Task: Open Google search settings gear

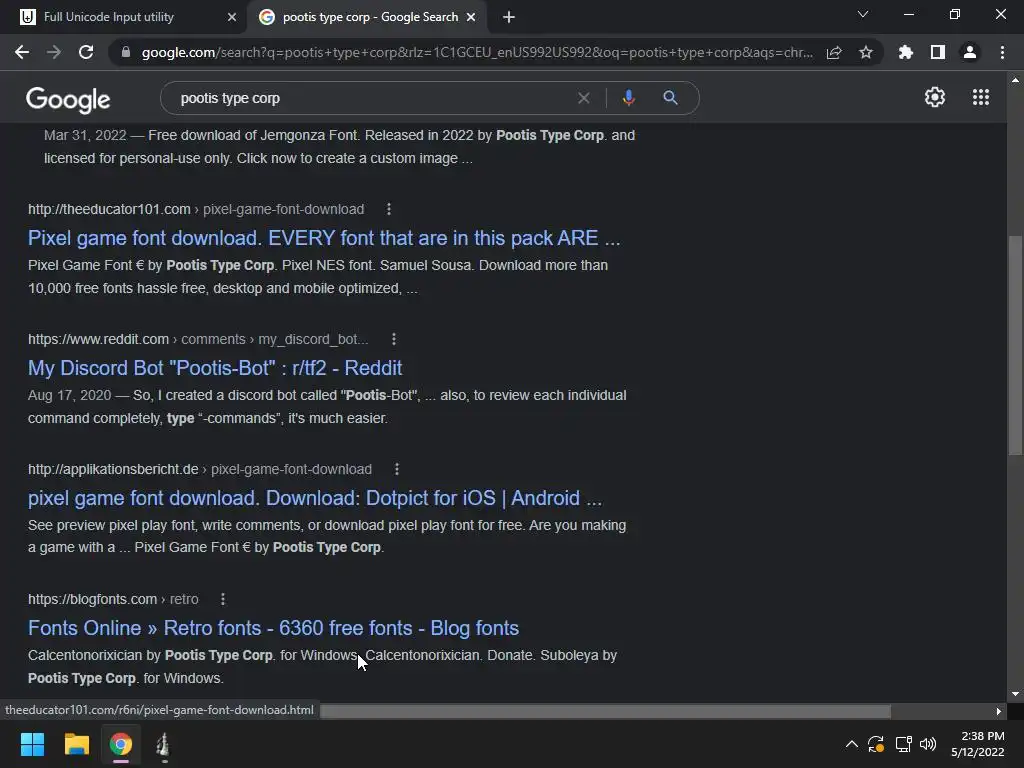Action: pos(935,97)
